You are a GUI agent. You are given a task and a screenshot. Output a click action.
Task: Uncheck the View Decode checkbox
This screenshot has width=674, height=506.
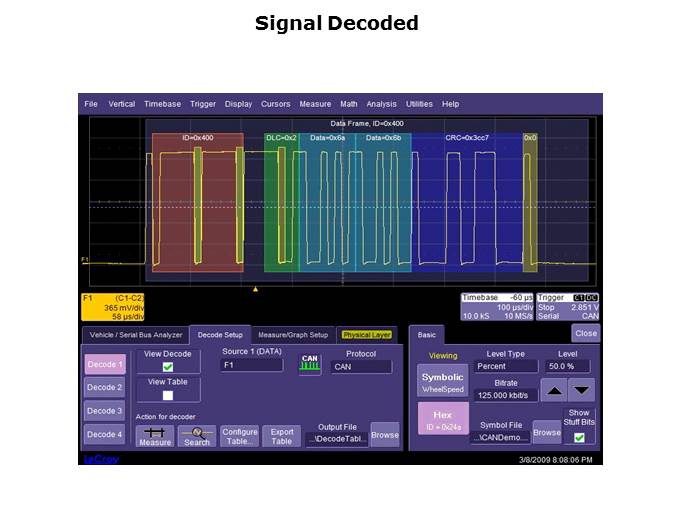[167, 367]
